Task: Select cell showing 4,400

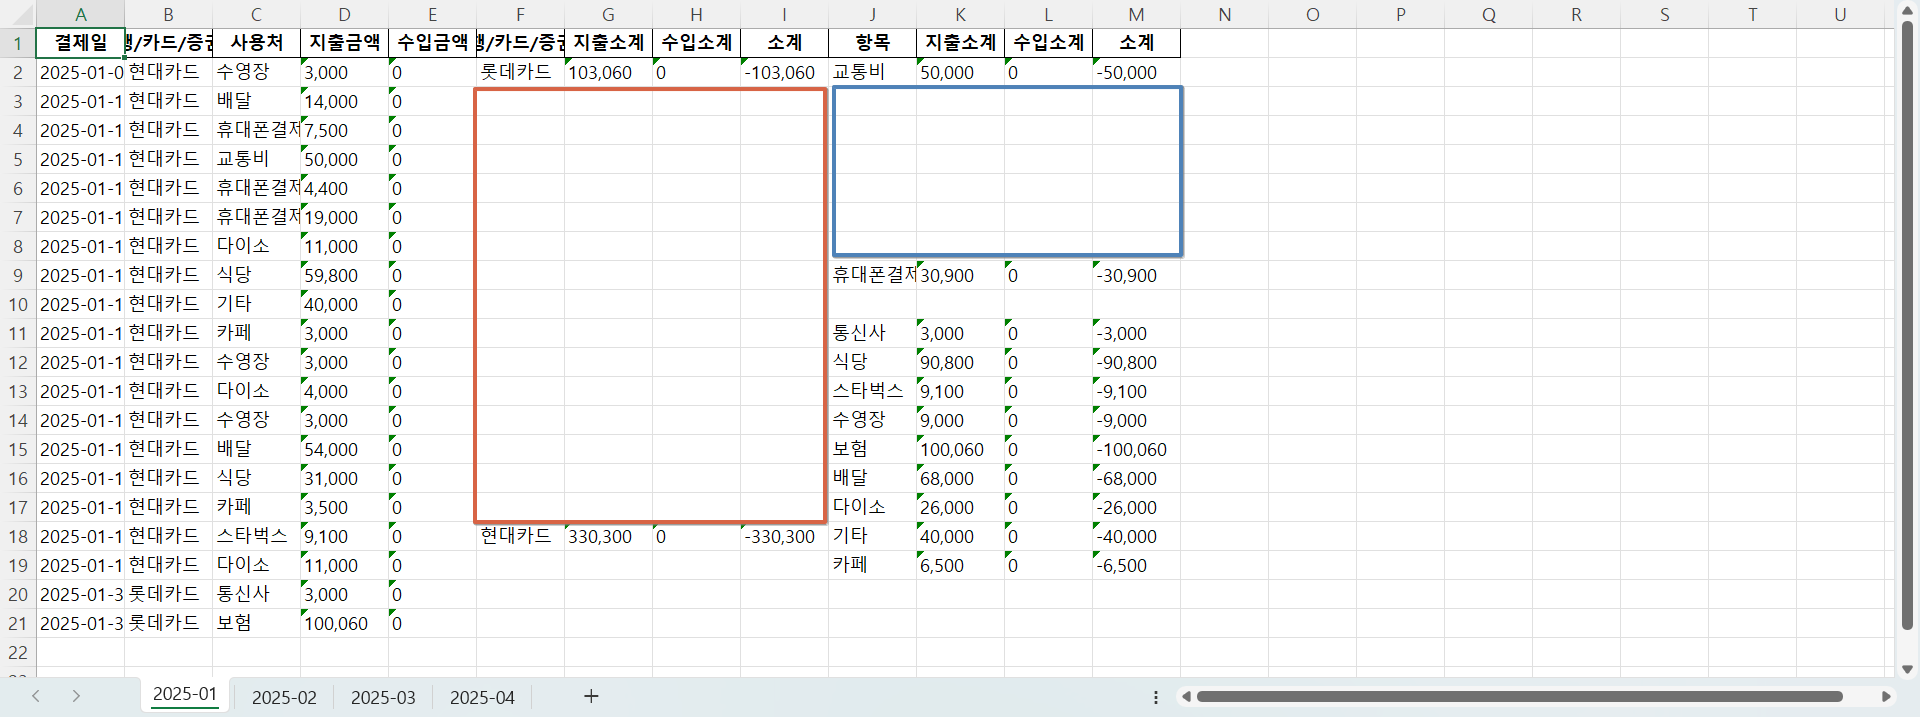Action: [x=344, y=188]
